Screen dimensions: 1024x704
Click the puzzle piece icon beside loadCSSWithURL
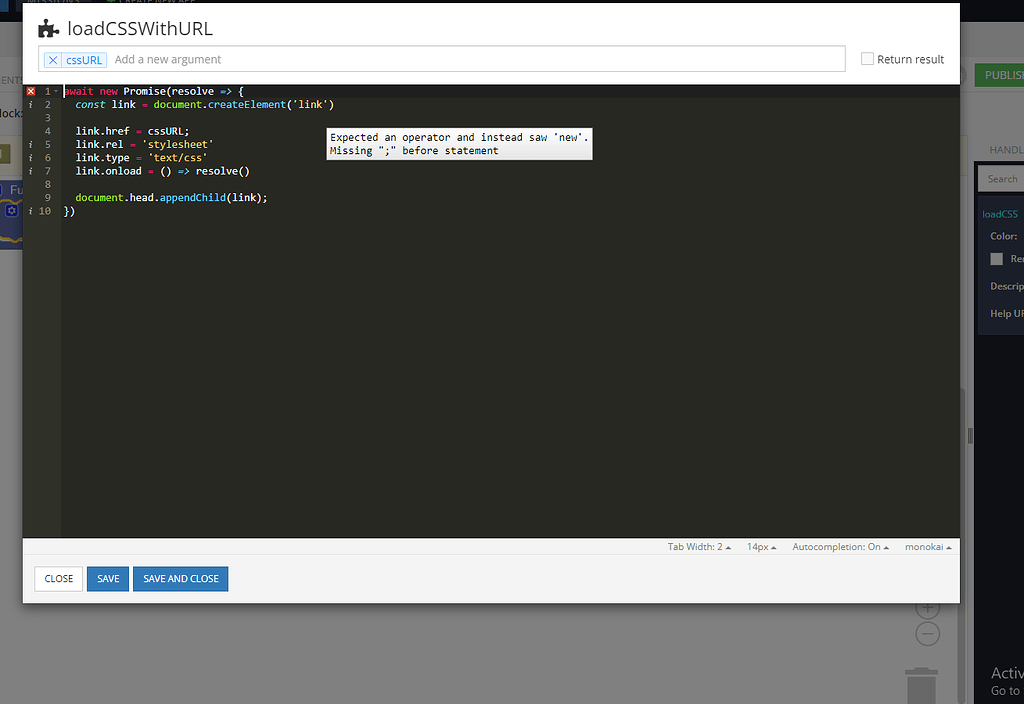click(x=48, y=28)
